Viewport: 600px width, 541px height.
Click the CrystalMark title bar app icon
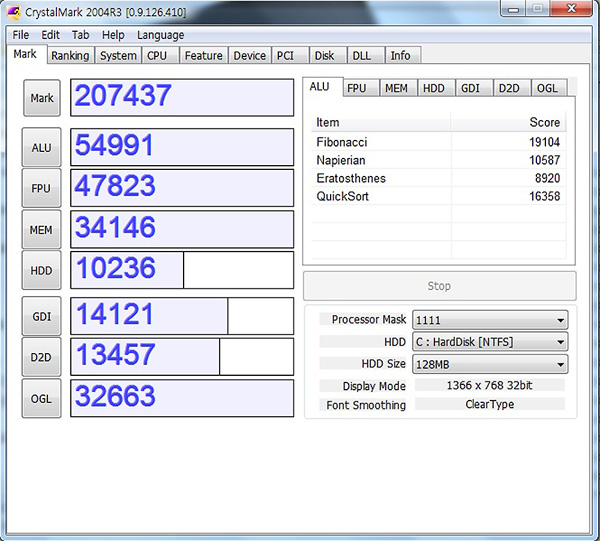[x=14, y=12]
